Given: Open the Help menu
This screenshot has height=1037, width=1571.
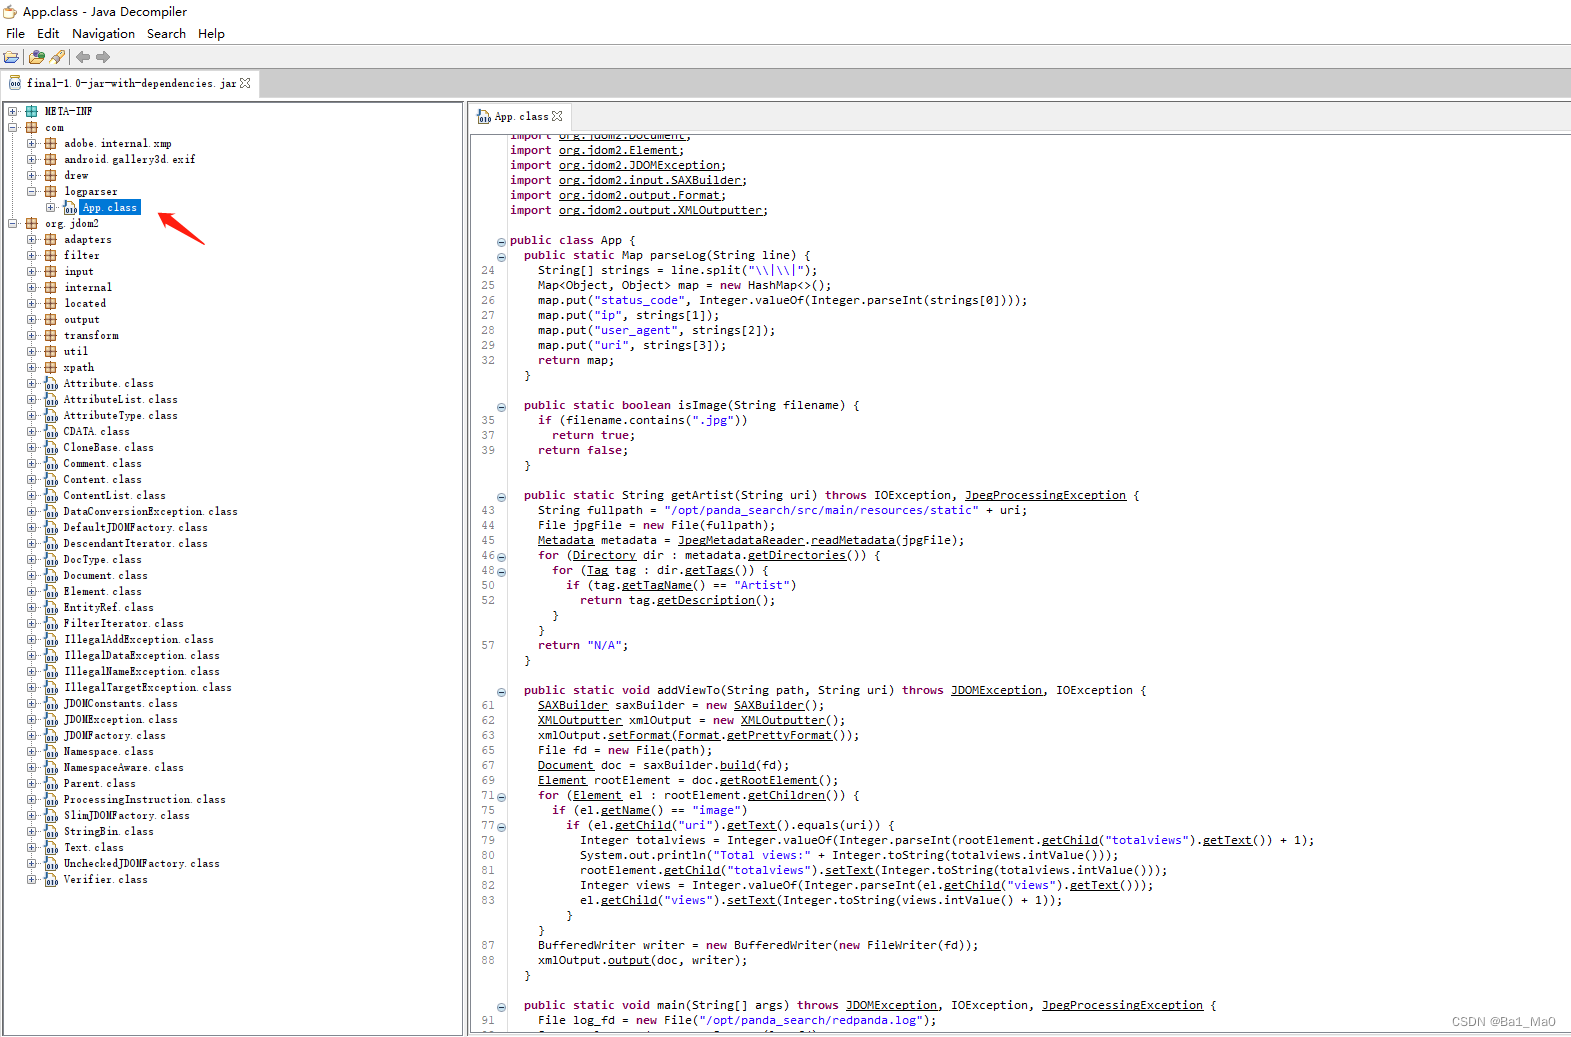Looking at the screenshot, I should (x=211, y=33).
